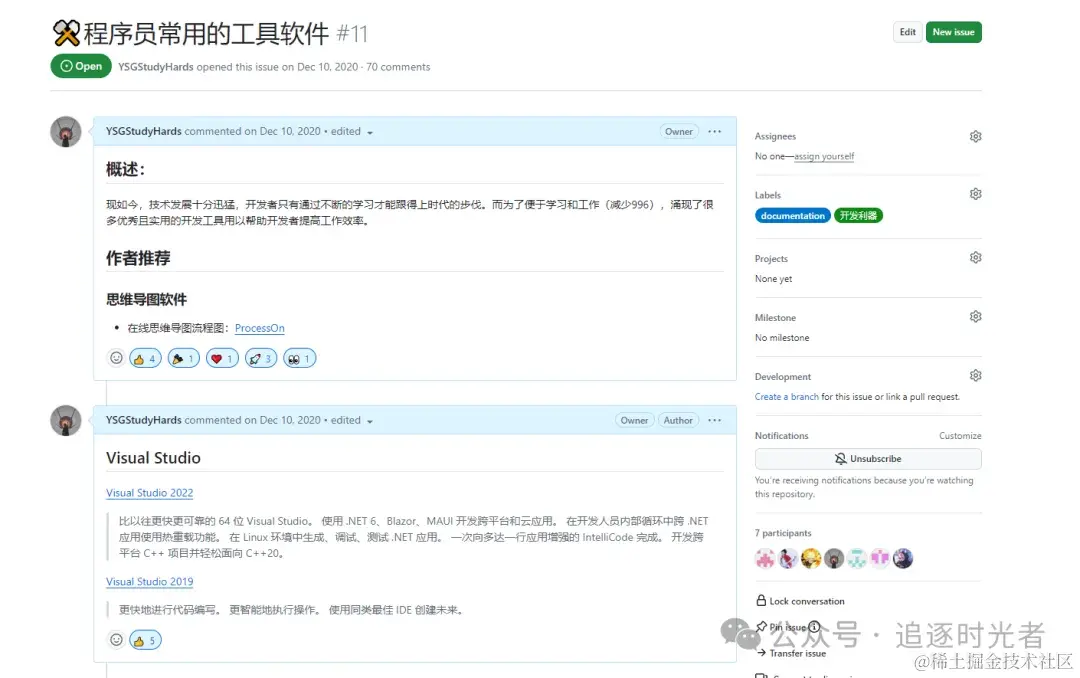This screenshot has height=678, width=1080.
Task: Click the Development gear icon
Action: point(976,375)
